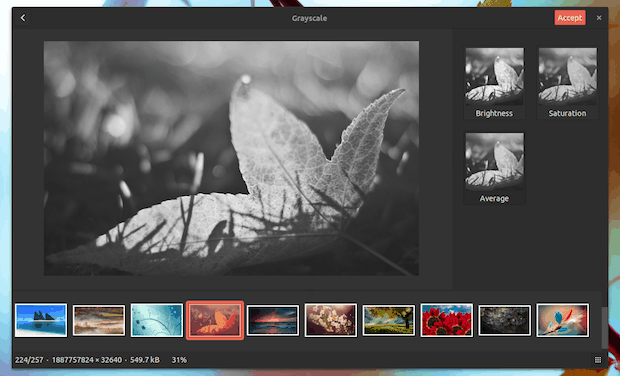620x376 pixels.
Task: Click the 31% zoom level indicator
Action: click(x=179, y=360)
